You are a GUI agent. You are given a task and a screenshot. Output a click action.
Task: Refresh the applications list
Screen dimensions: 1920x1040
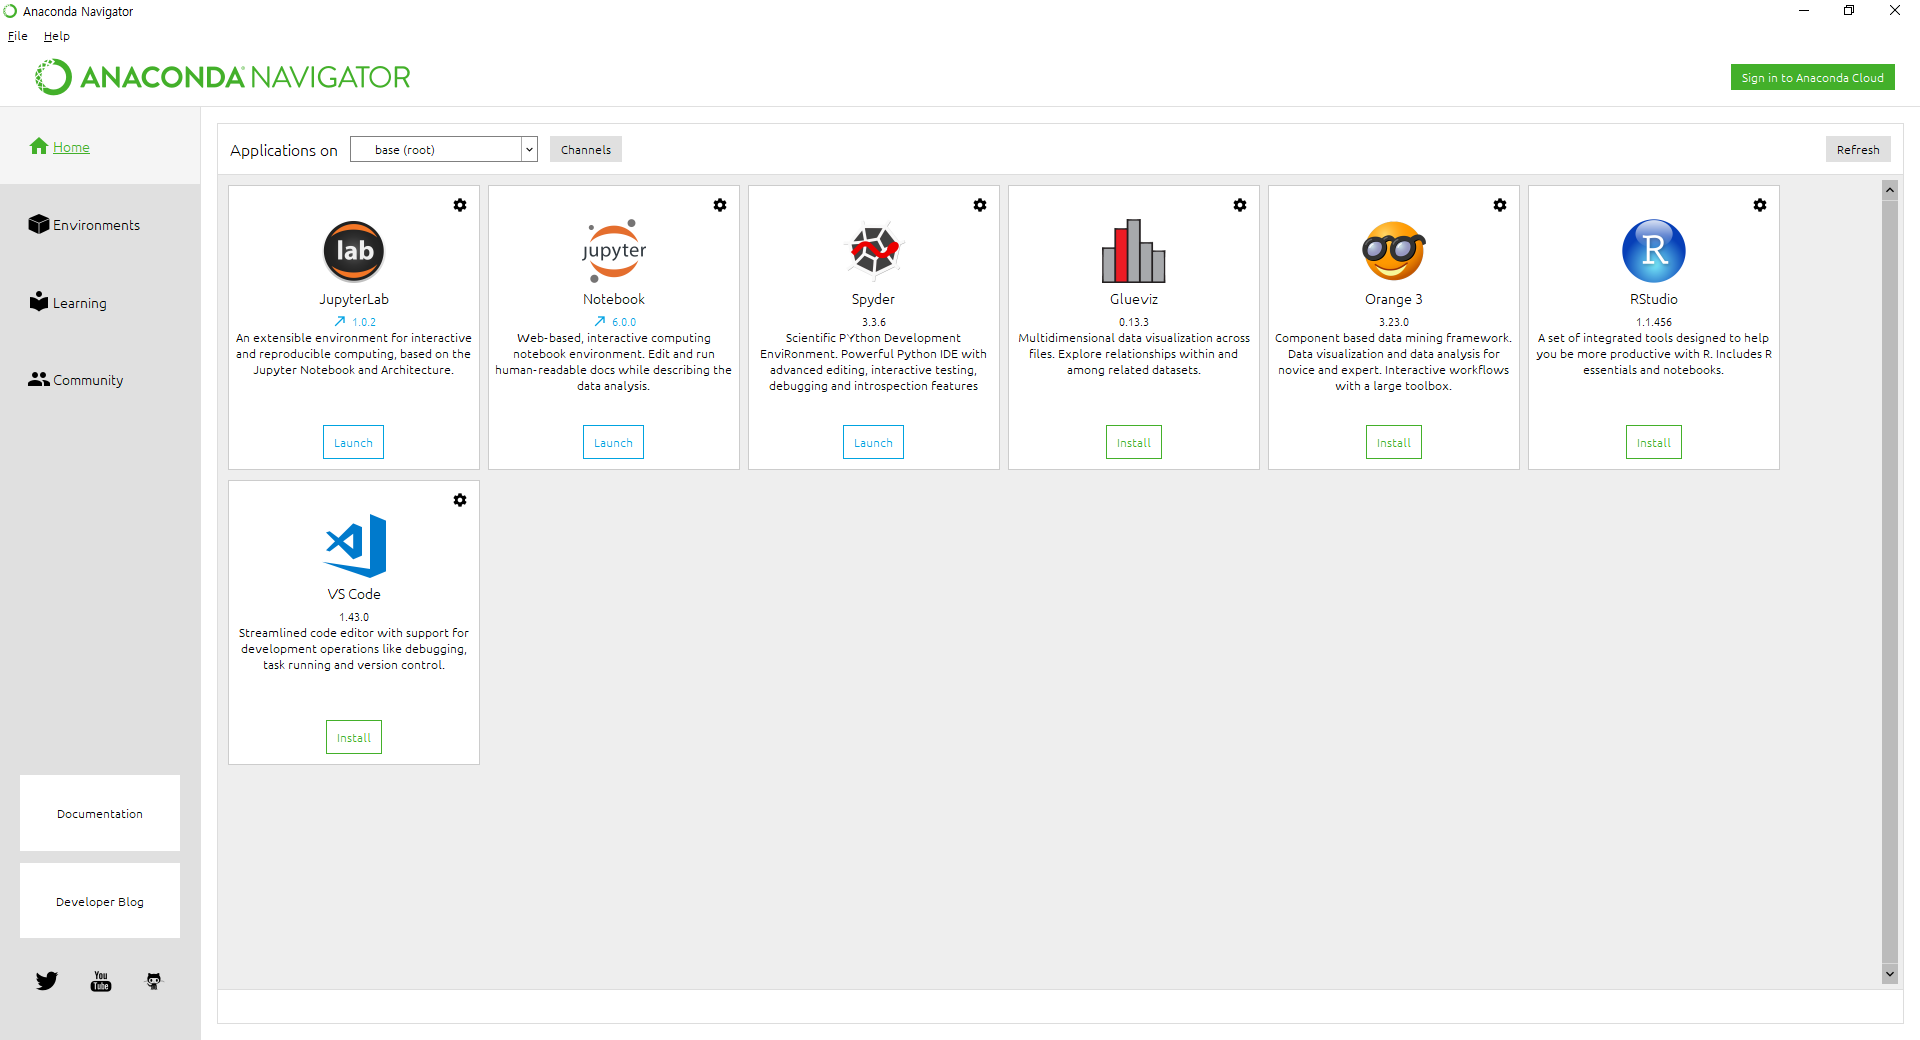click(1858, 150)
